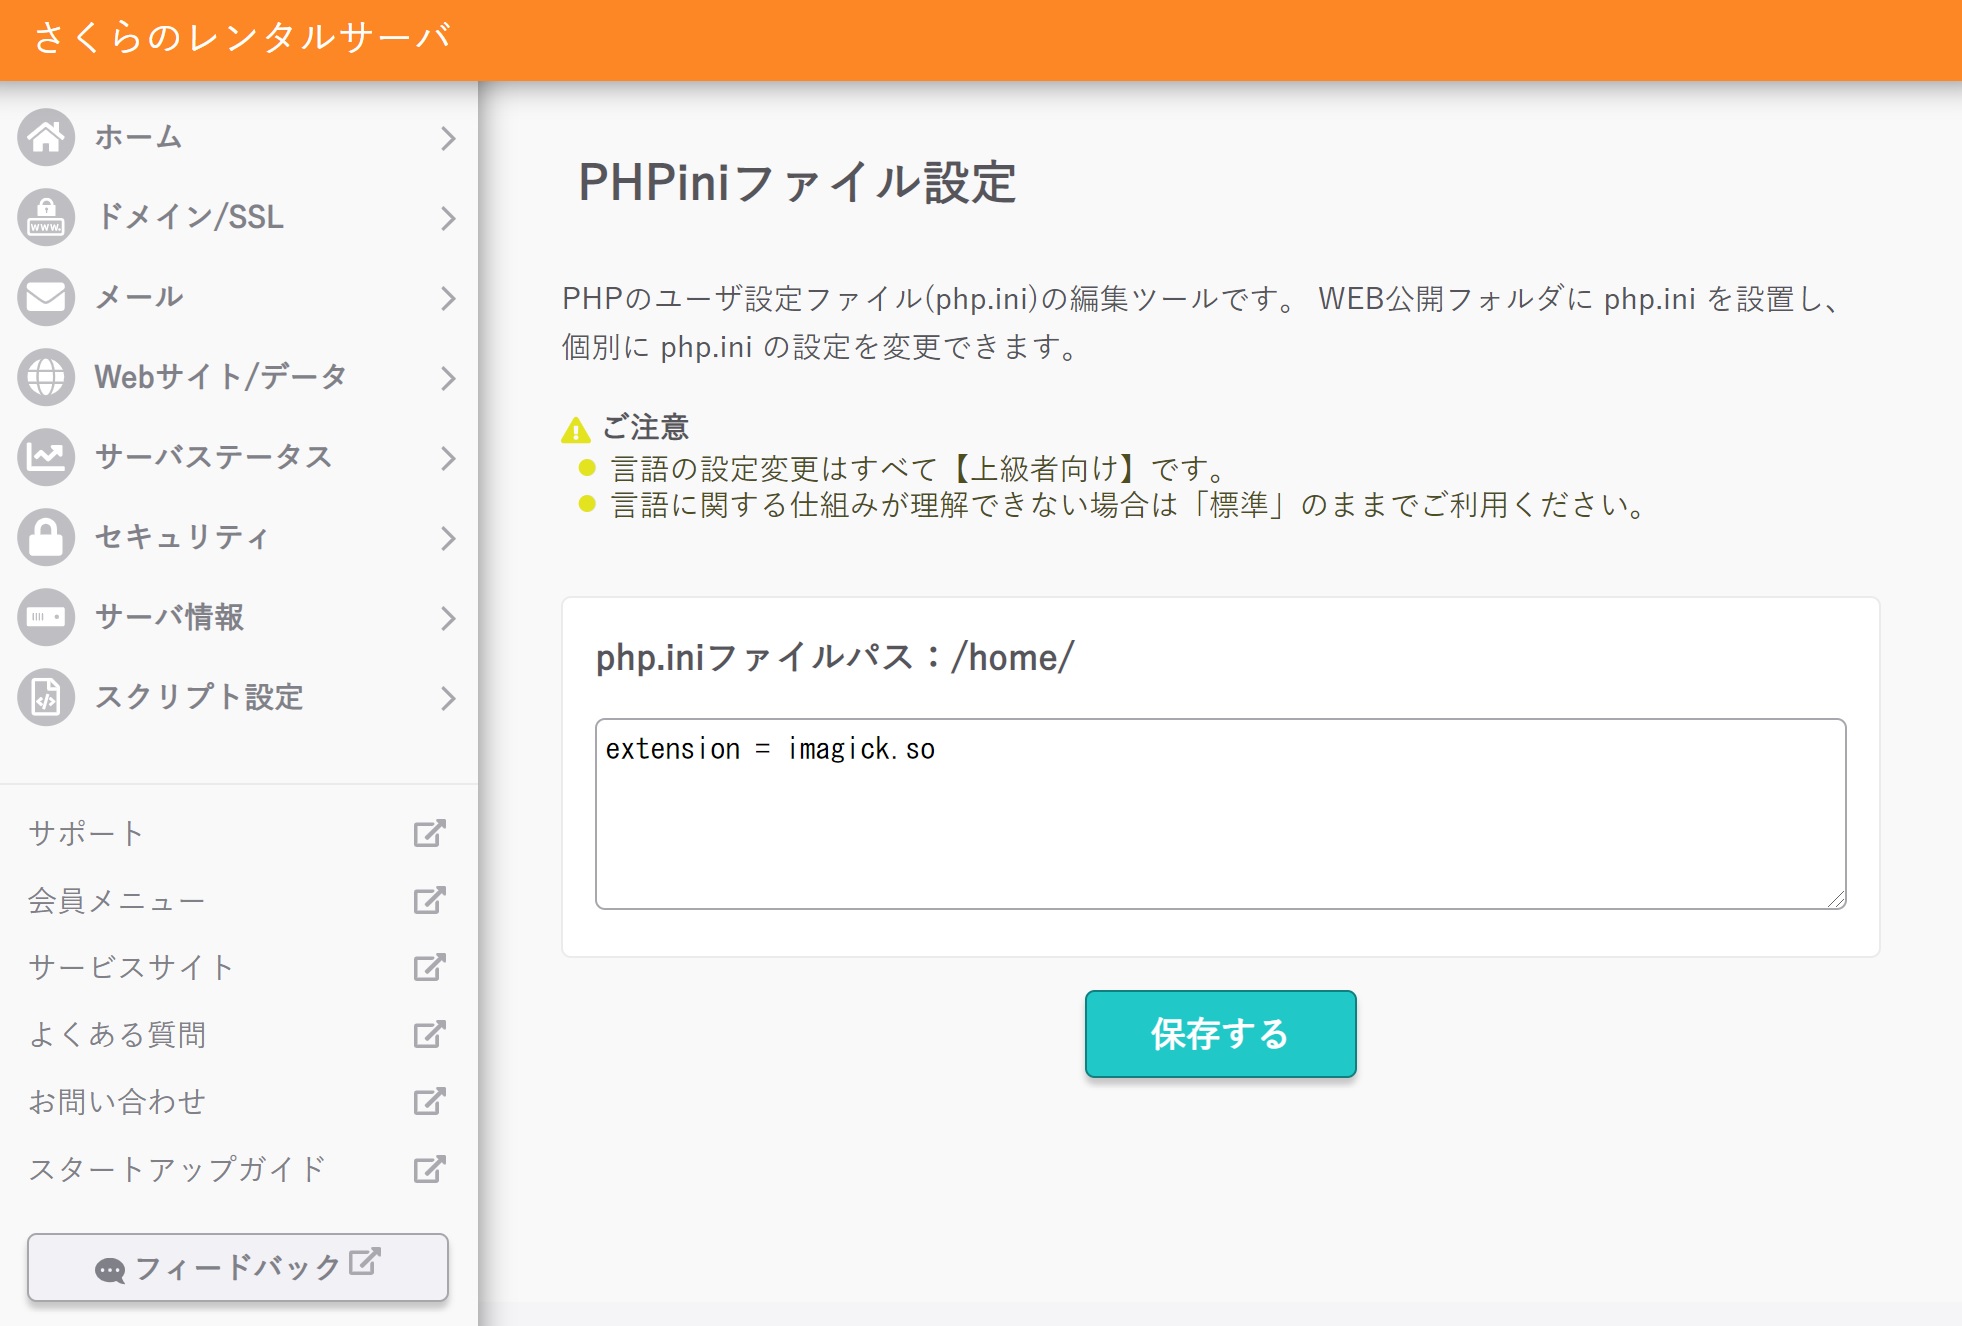This screenshot has height=1326, width=1962.
Task: Click external link icon beside サービスサイト
Action: click(429, 967)
